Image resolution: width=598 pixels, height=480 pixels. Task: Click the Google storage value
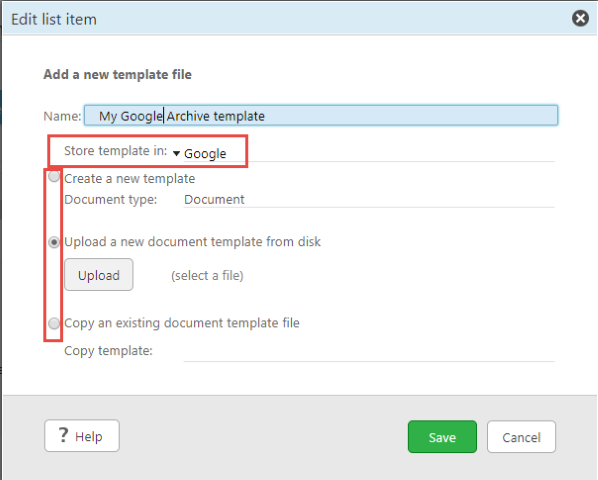click(205, 154)
